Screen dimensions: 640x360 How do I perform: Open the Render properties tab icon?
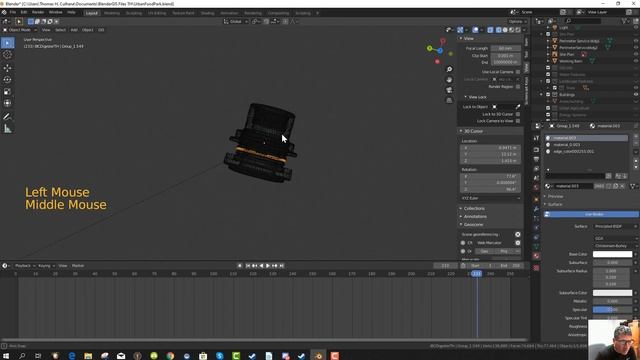click(536, 149)
